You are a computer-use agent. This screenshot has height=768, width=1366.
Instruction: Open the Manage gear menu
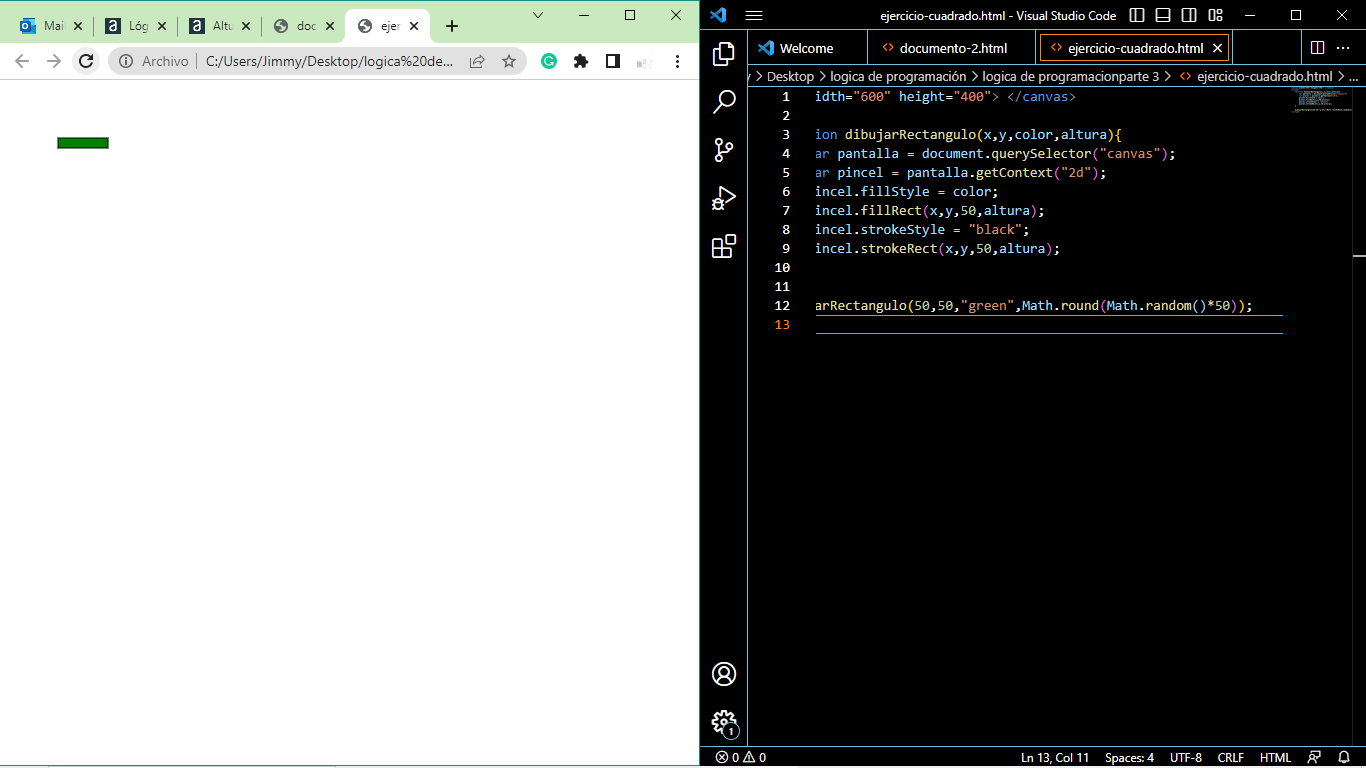click(724, 722)
